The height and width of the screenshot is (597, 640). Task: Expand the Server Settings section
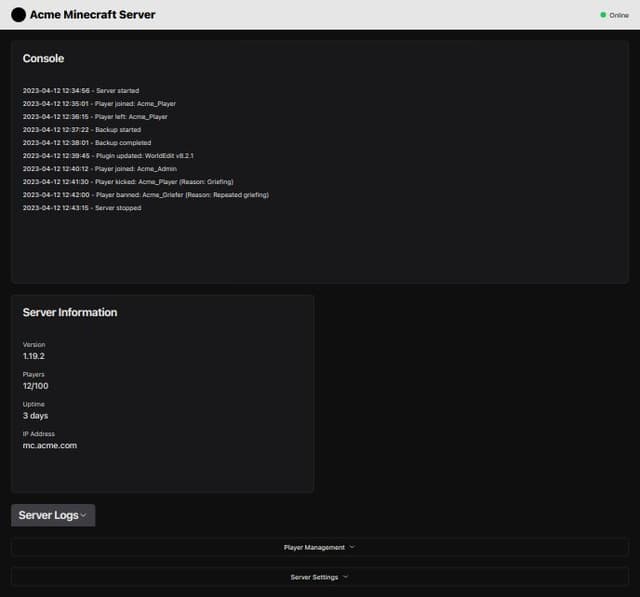(x=319, y=577)
